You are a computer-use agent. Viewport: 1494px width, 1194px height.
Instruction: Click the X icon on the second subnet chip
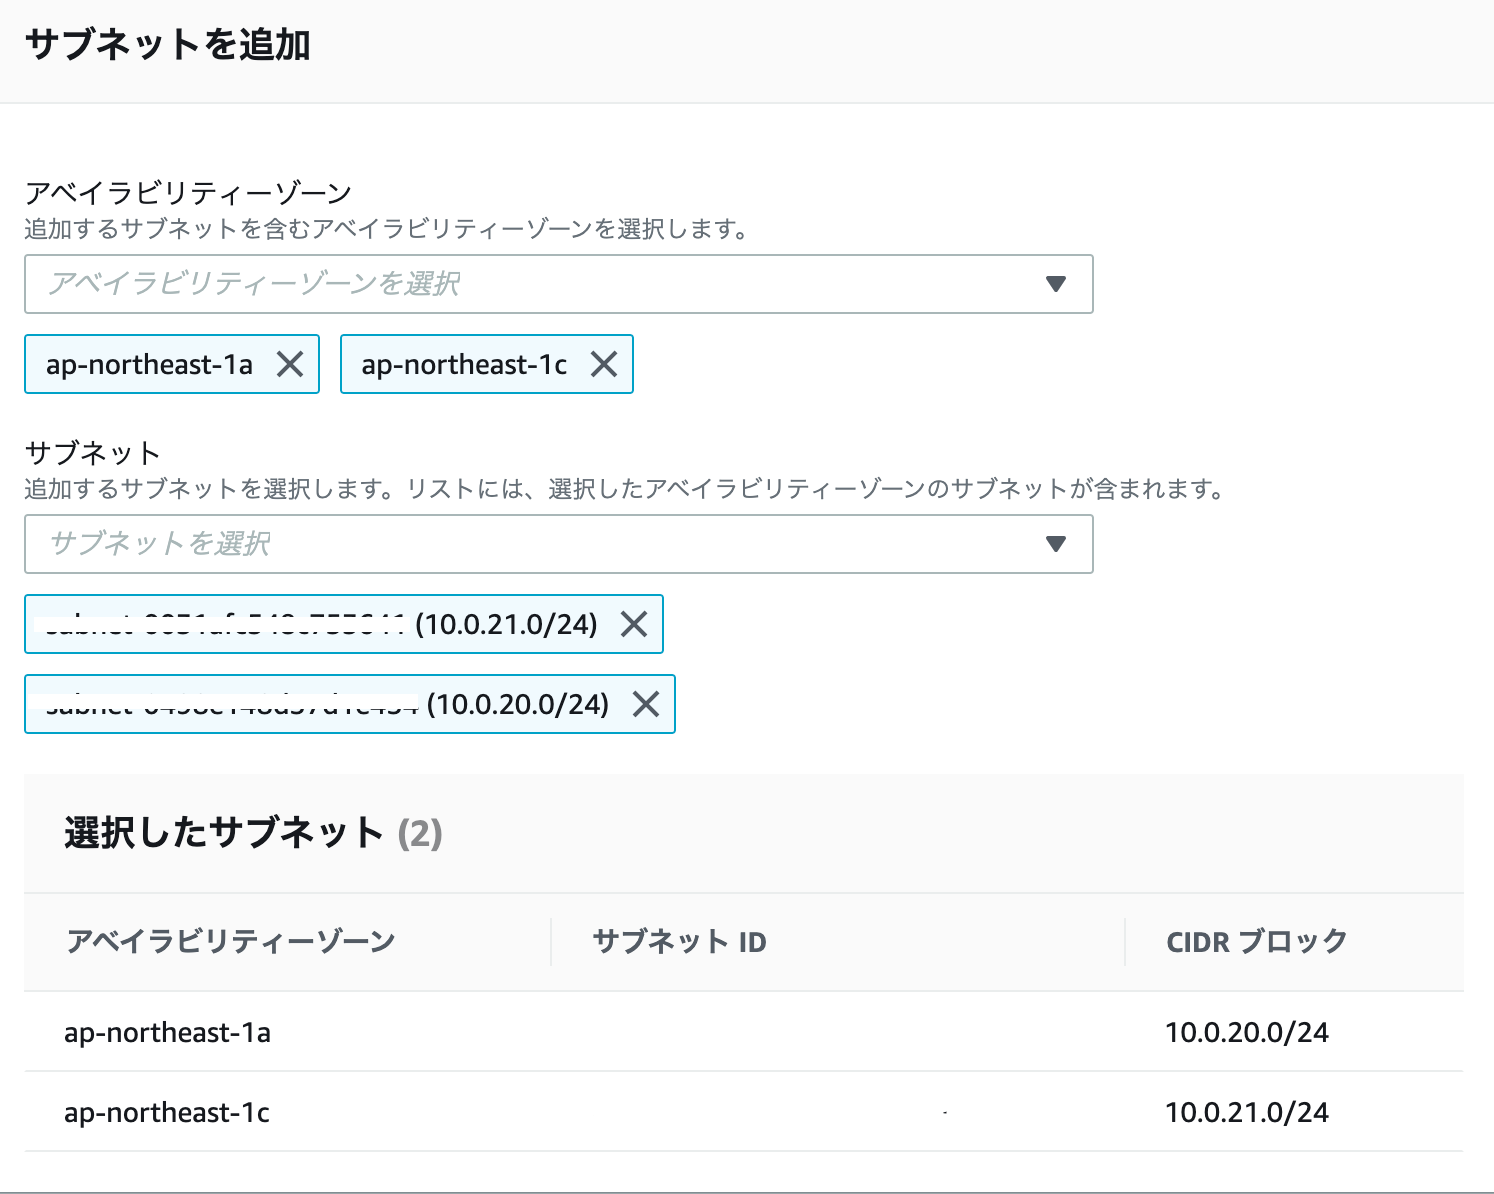647,704
